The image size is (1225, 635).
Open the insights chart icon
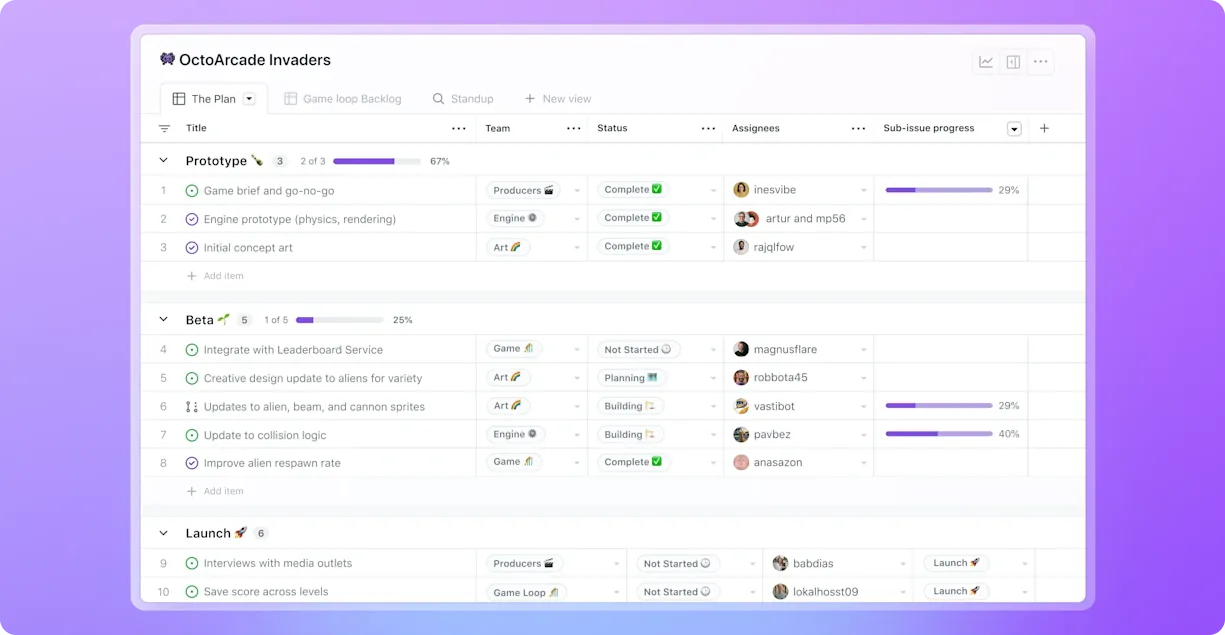pyautogui.click(x=986, y=62)
